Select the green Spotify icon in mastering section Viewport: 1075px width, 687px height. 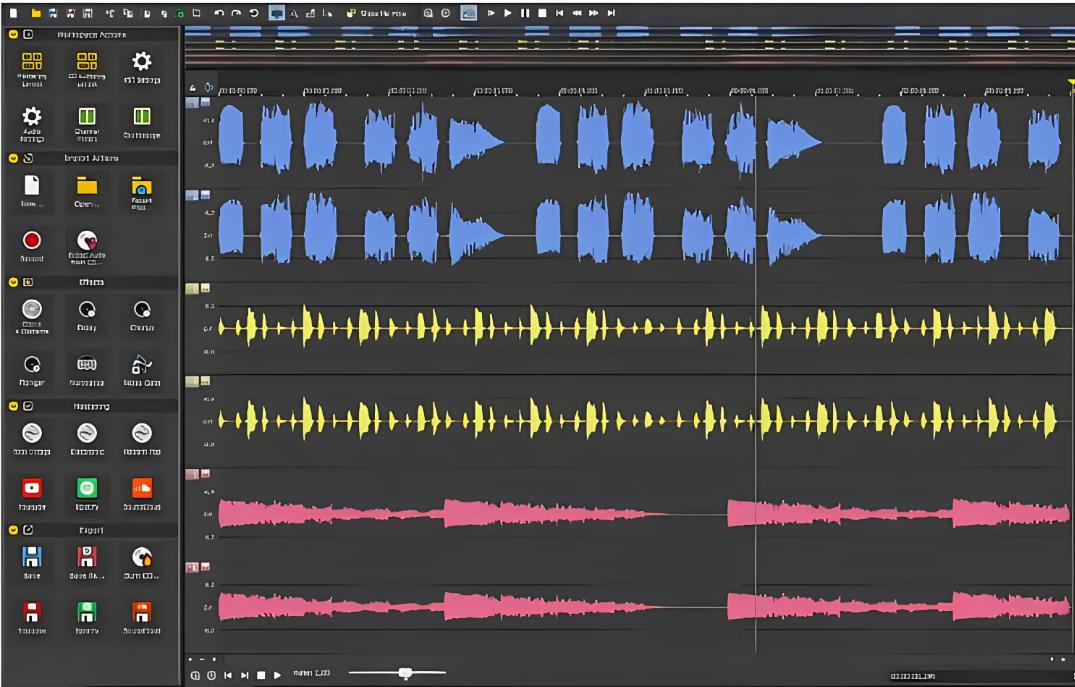(x=87, y=487)
